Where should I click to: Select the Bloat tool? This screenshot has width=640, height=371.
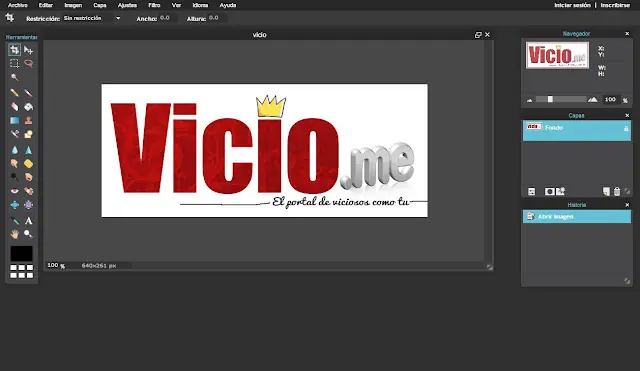pyautogui.click(x=14, y=204)
